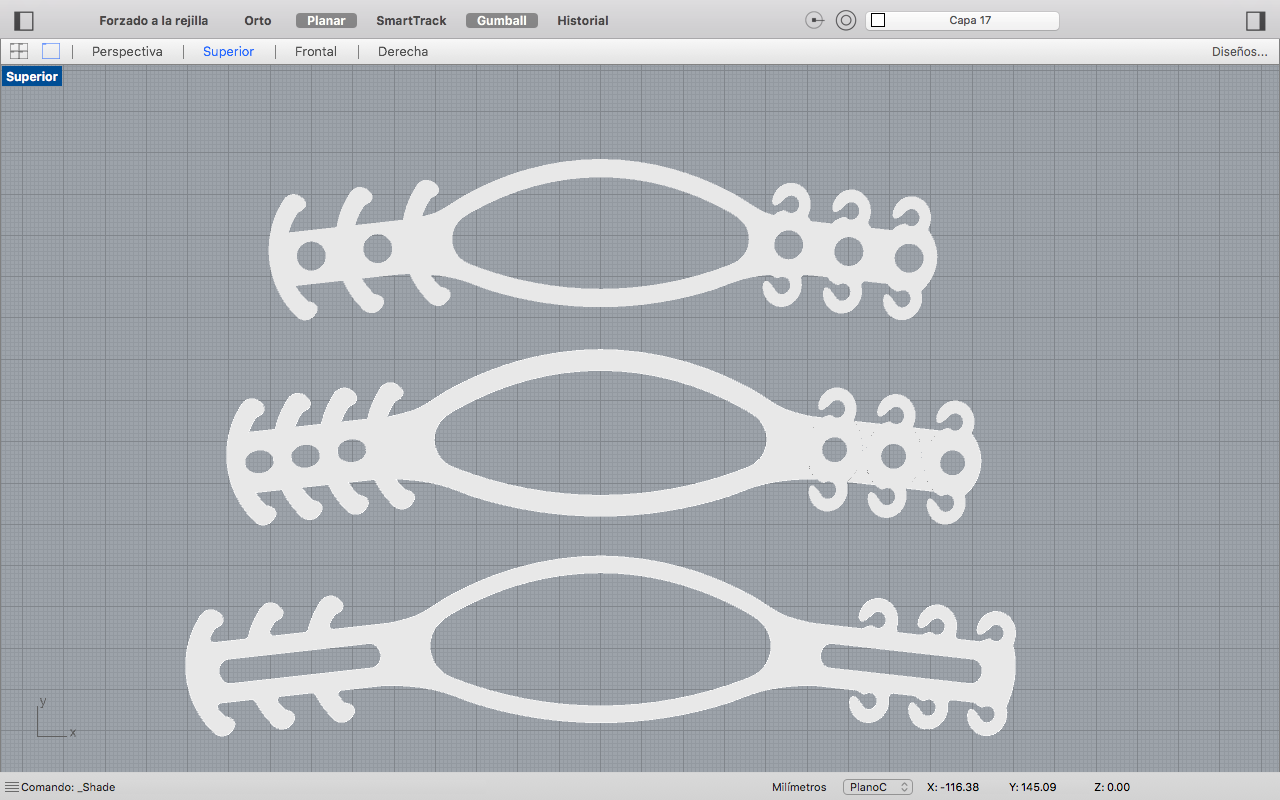Viewport: 1280px width, 800px height.
Task: Click the Milímetros units label
Action: coord(800,787)
